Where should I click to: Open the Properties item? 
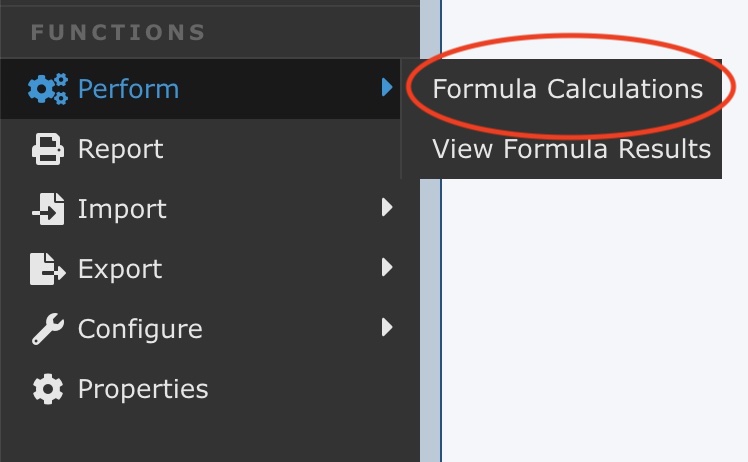(x=143, y=388)
